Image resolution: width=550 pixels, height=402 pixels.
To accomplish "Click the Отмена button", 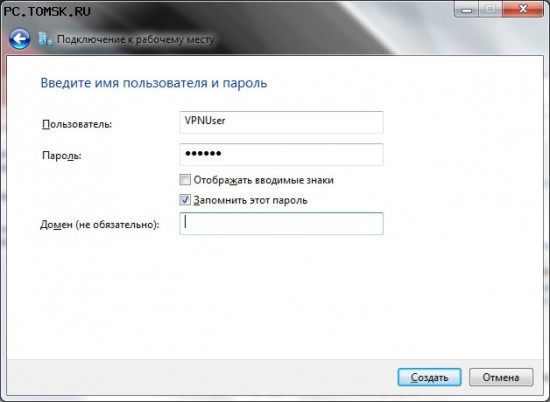I will click(x=501, y=377).
